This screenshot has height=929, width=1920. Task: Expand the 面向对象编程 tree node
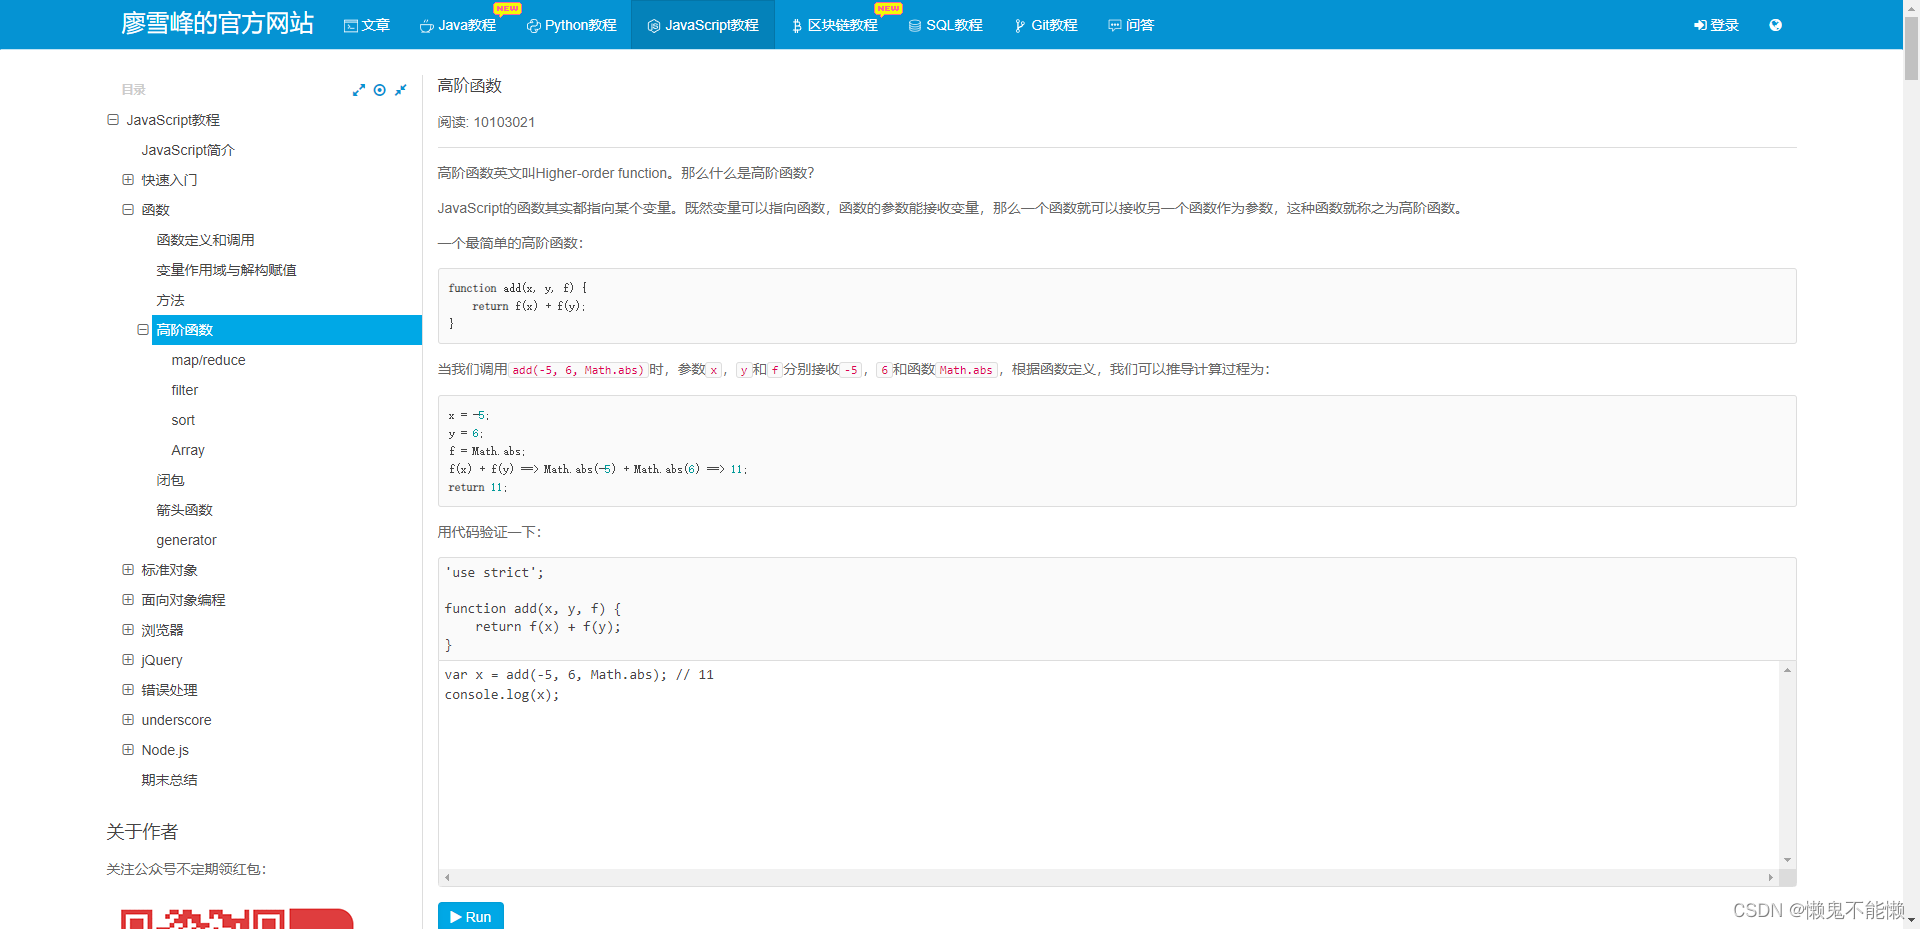tap(128, 600)
